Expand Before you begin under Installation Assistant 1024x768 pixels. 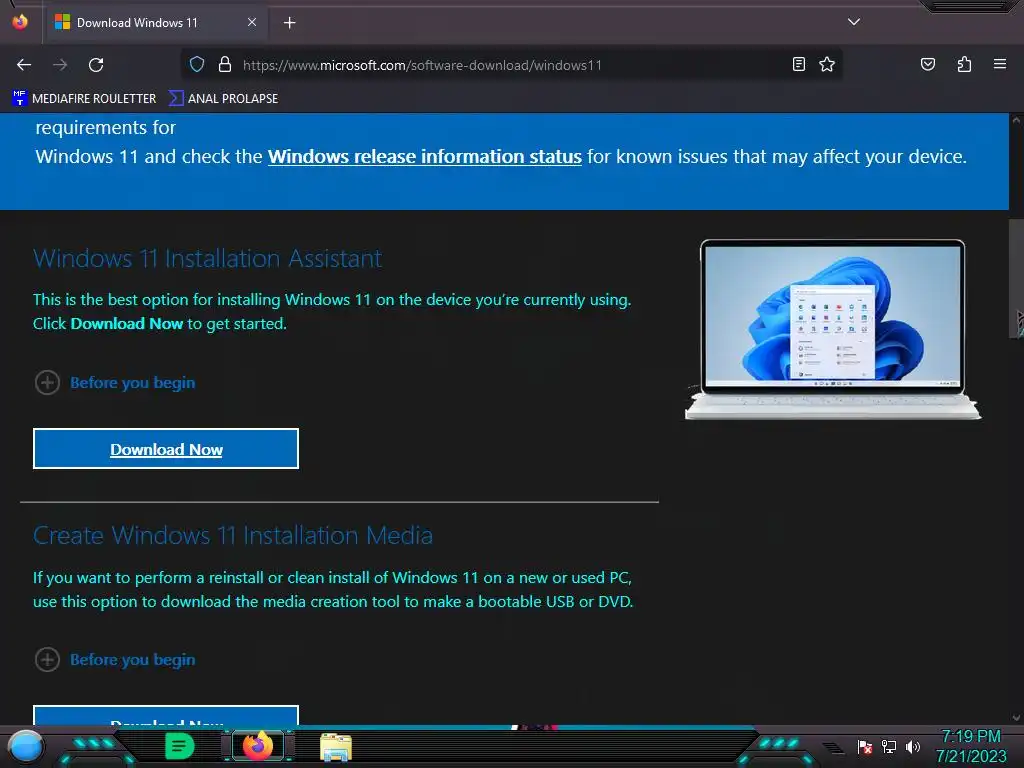[115, 383]
